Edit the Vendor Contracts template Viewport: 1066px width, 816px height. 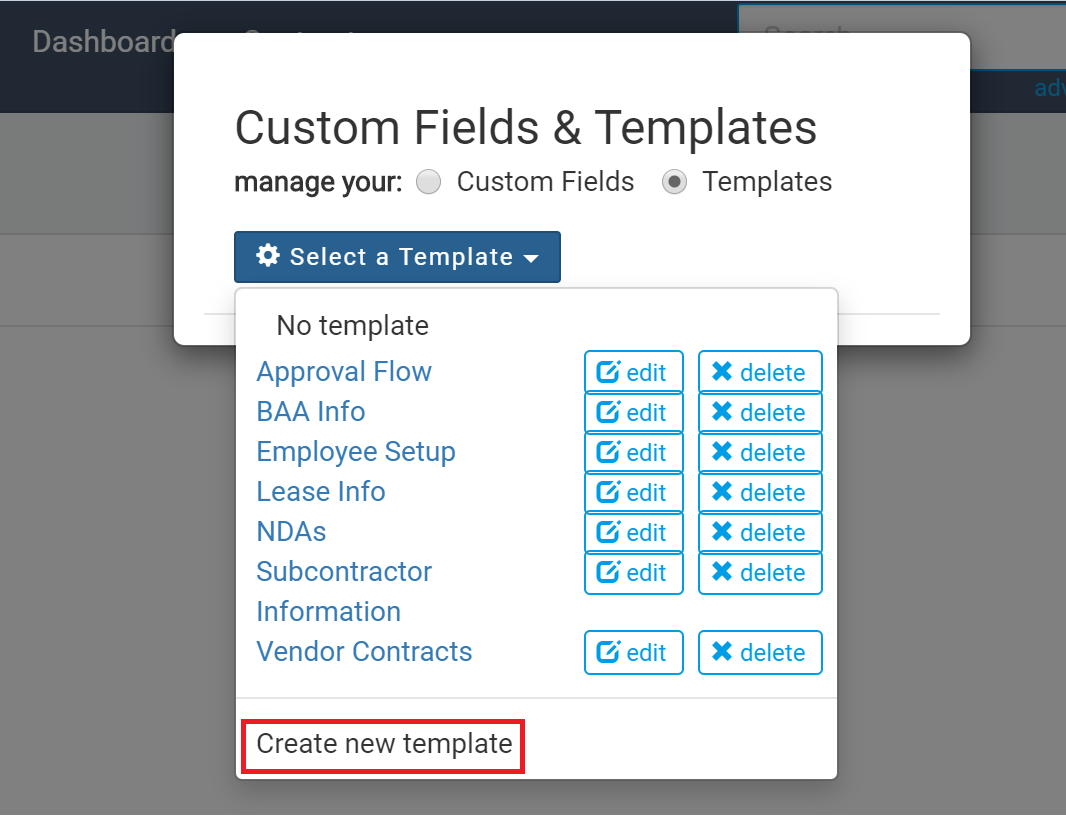pos(634,652)
